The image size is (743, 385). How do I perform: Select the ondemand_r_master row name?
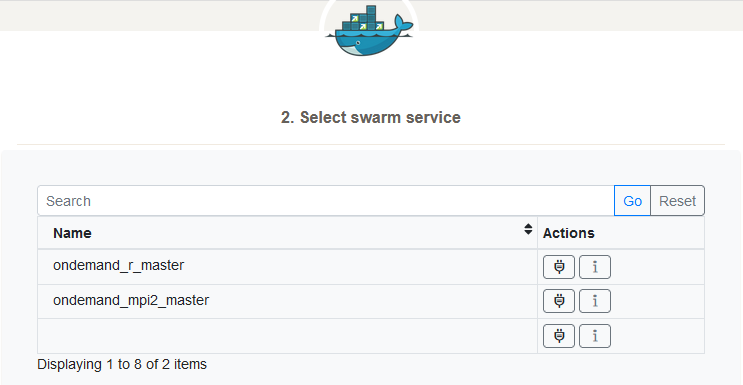pyautogui.click(x=118, y=265)
